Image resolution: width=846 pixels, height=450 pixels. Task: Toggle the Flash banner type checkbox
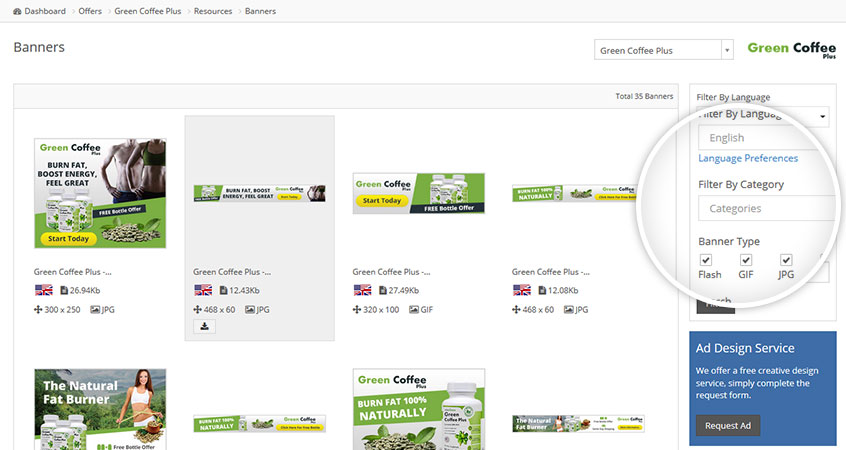coord(706,260)
